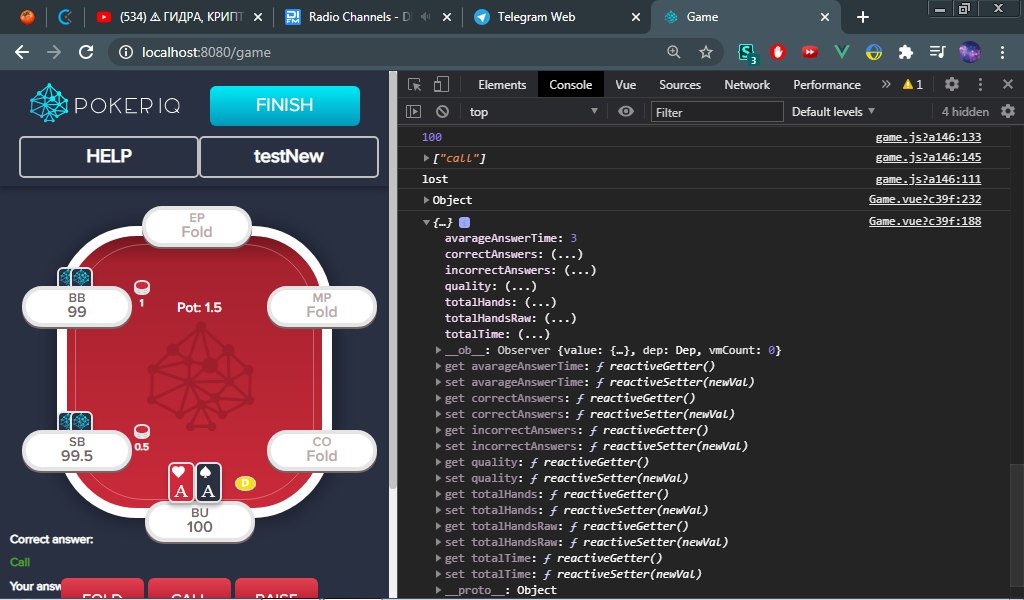The height and width of the screenshot is (600, 1024).
Task: Click the console Filter input
Action: tap(717, 112)
